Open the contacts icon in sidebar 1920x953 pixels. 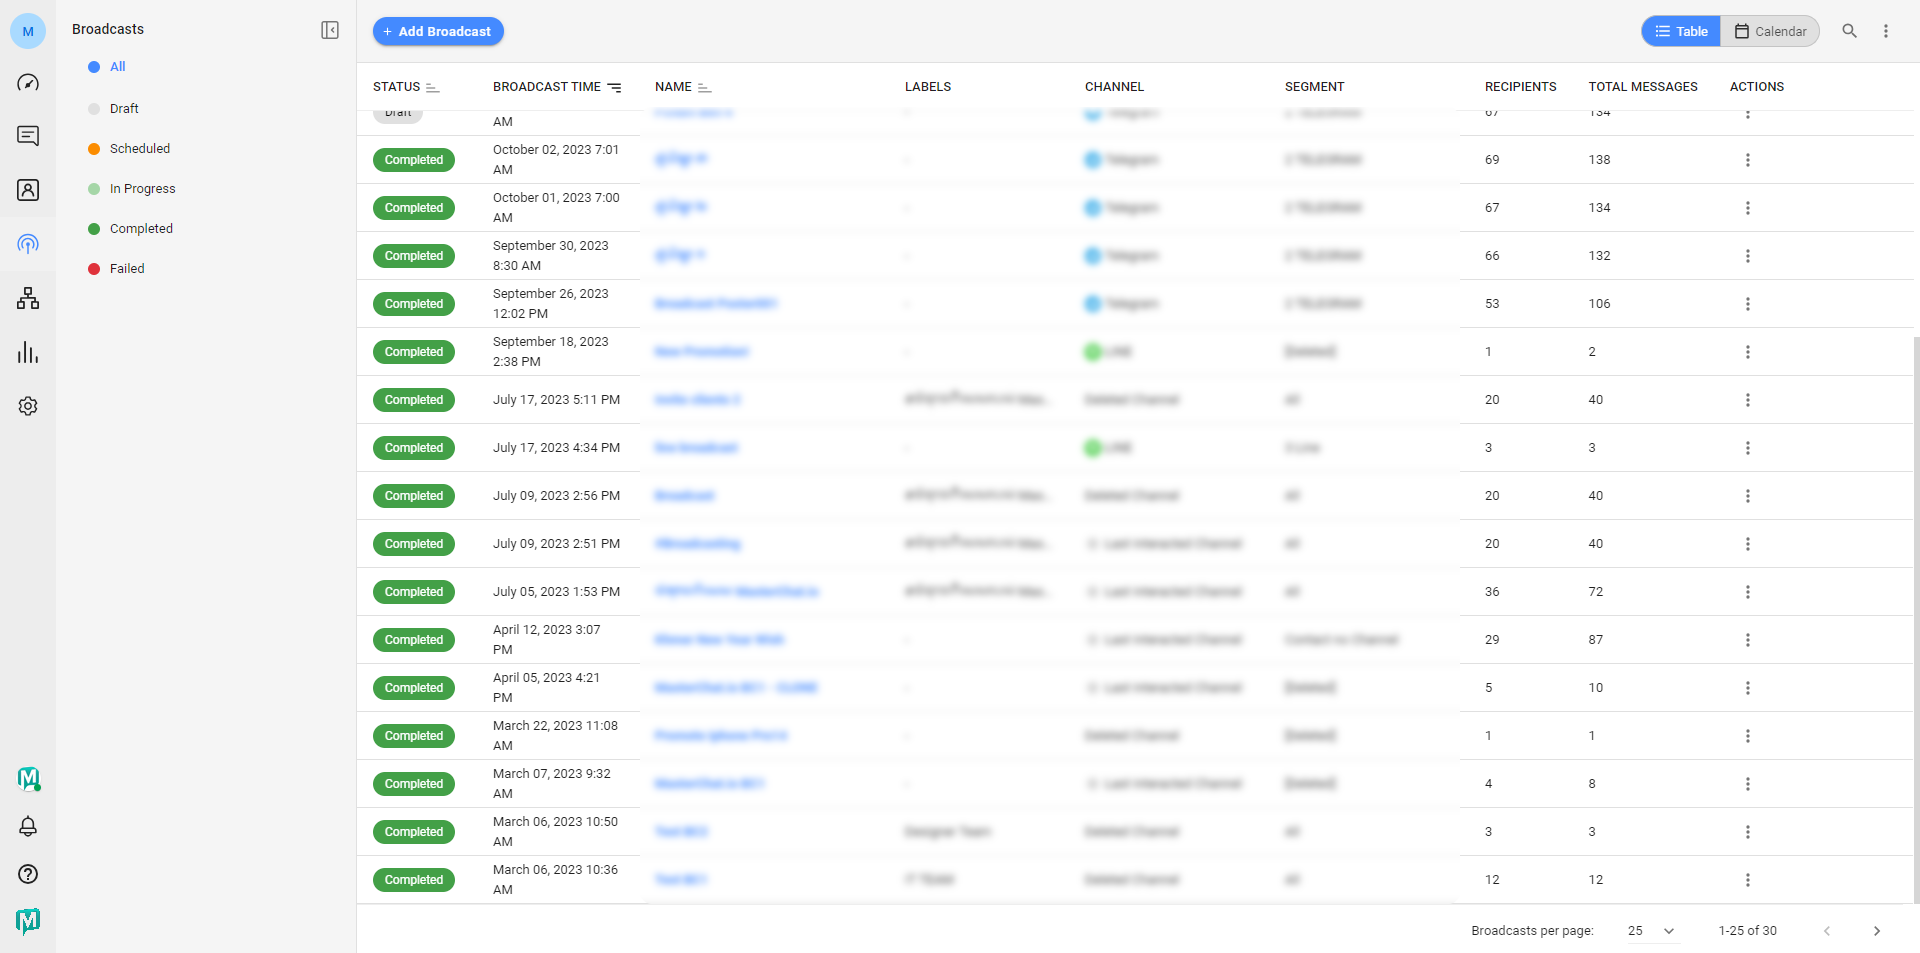point(28,190)
